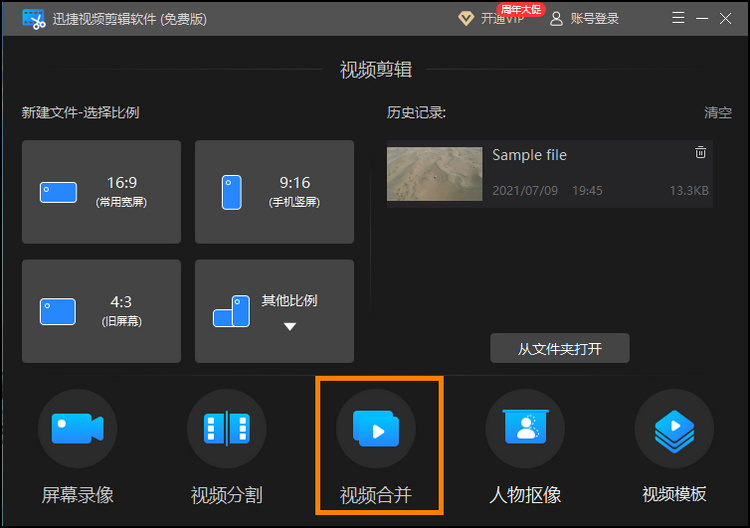Click the anniversary sale (周年大促) badge
750x528 pixels.
(521, 9)
